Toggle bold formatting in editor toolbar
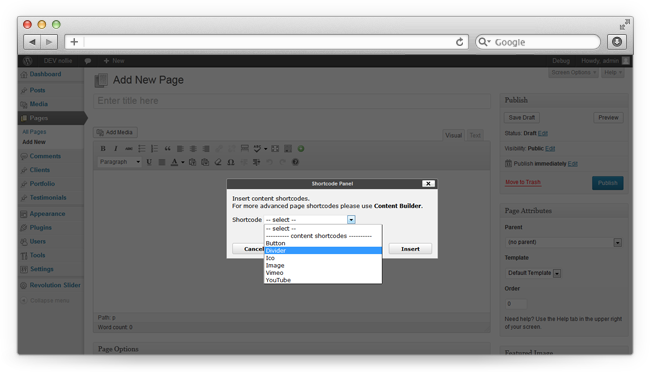This screenshot has height=372, width=650. (103, 148)
